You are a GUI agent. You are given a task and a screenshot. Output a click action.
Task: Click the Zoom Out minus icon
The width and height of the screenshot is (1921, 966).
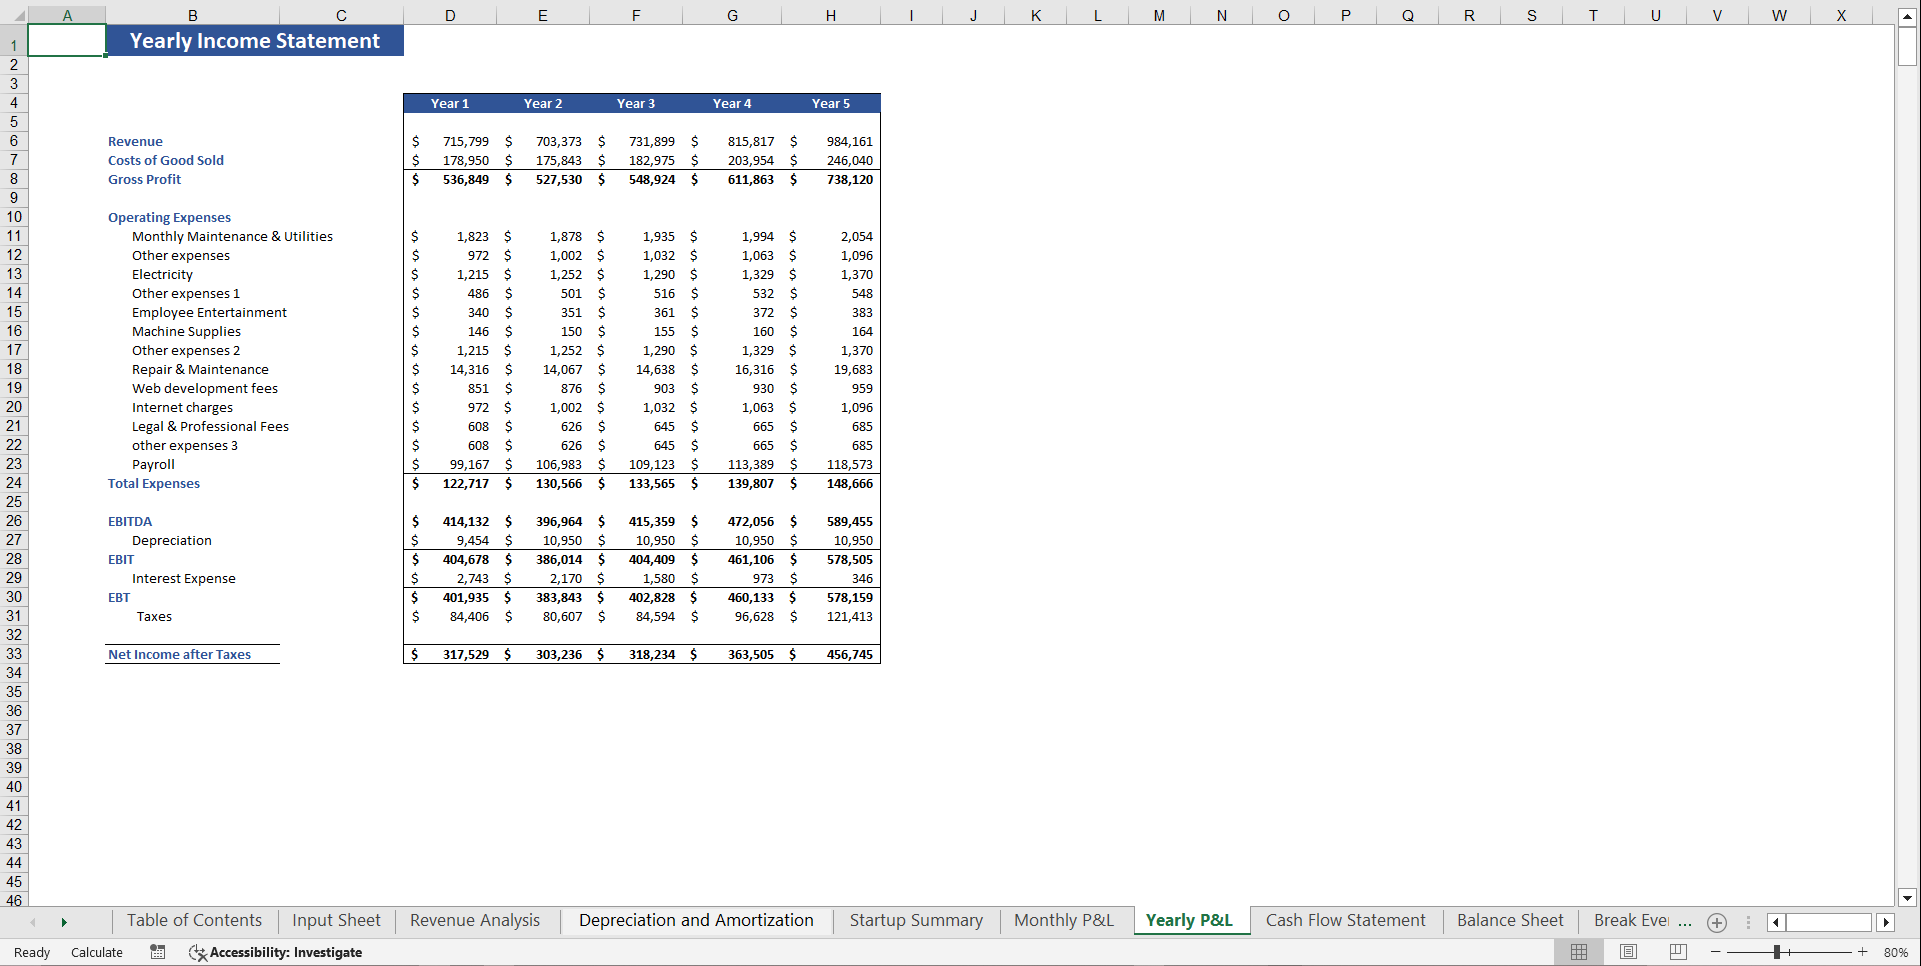(x=1716, y=952)
